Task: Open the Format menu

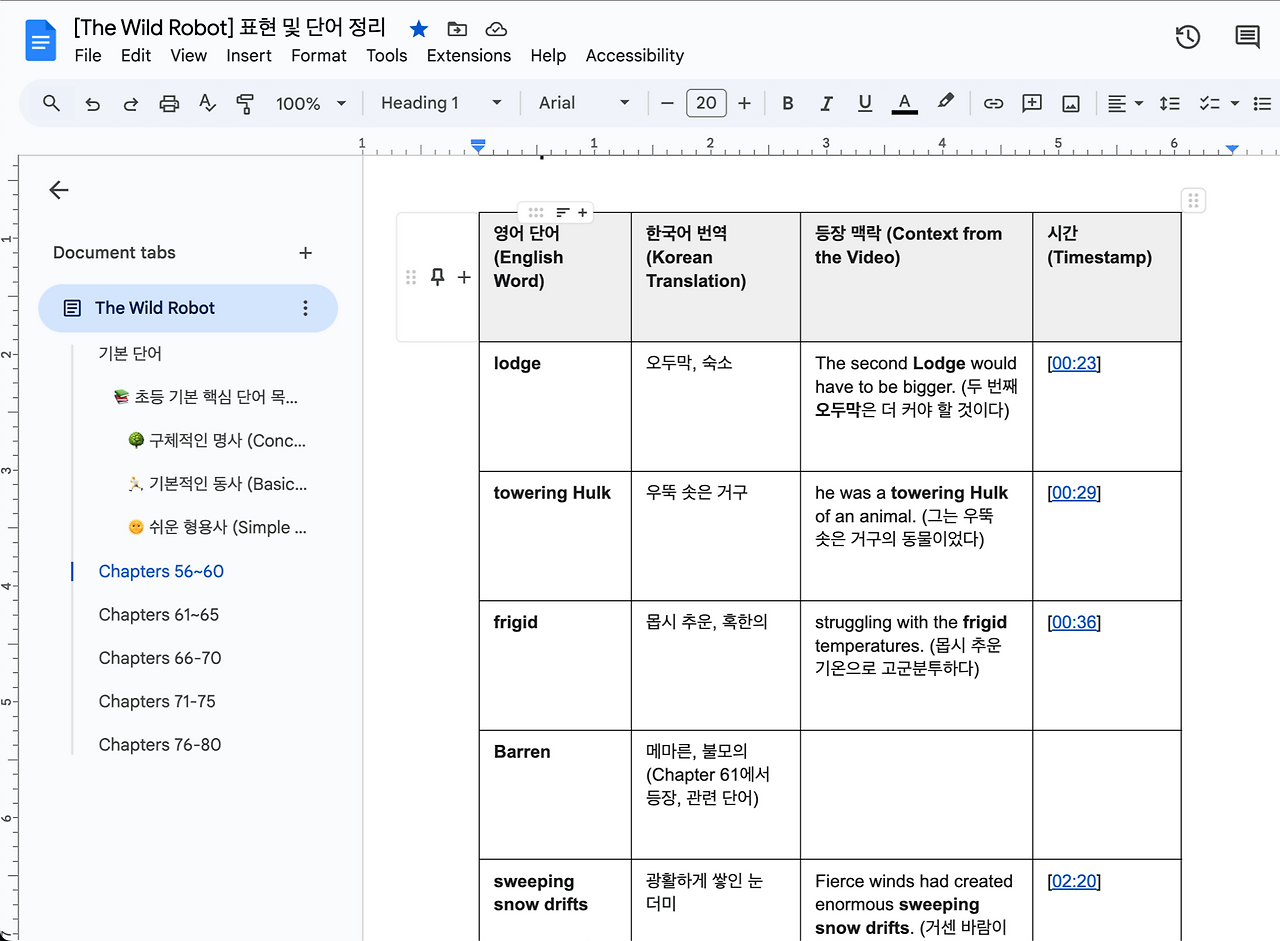Action: click(x=318, y=56)
